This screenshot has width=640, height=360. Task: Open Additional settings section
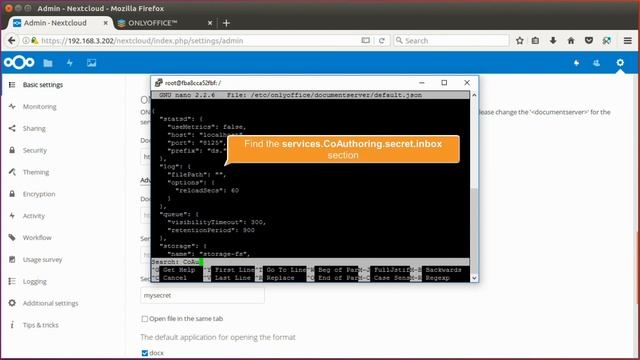[50, 303]
